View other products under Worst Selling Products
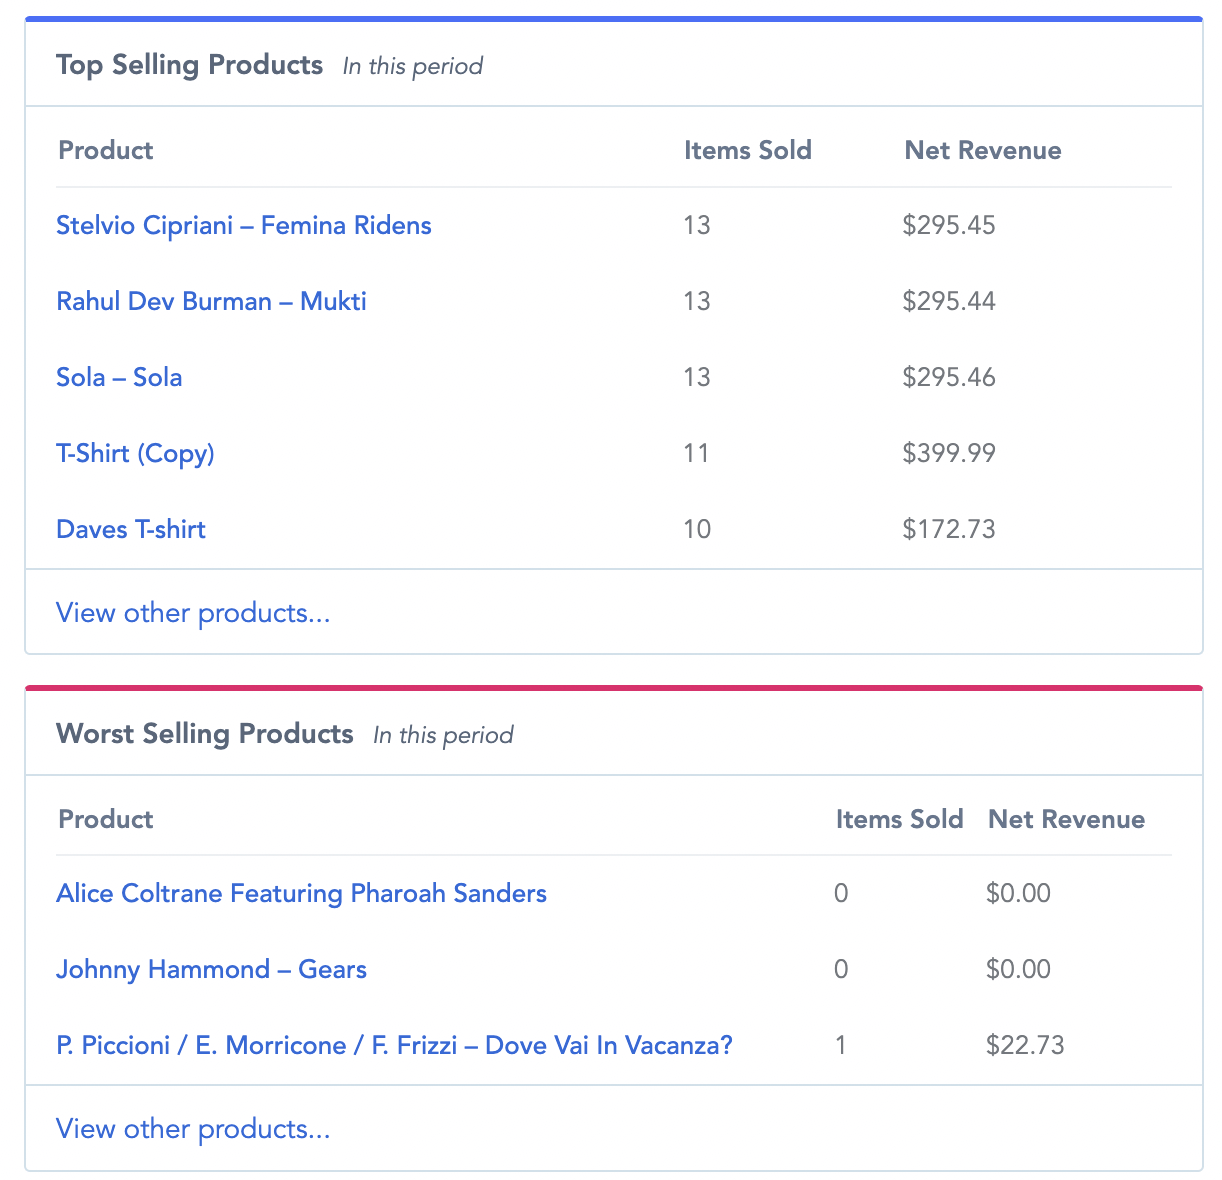The width and height of the screenshot is (1222, 1180). 193,1128
